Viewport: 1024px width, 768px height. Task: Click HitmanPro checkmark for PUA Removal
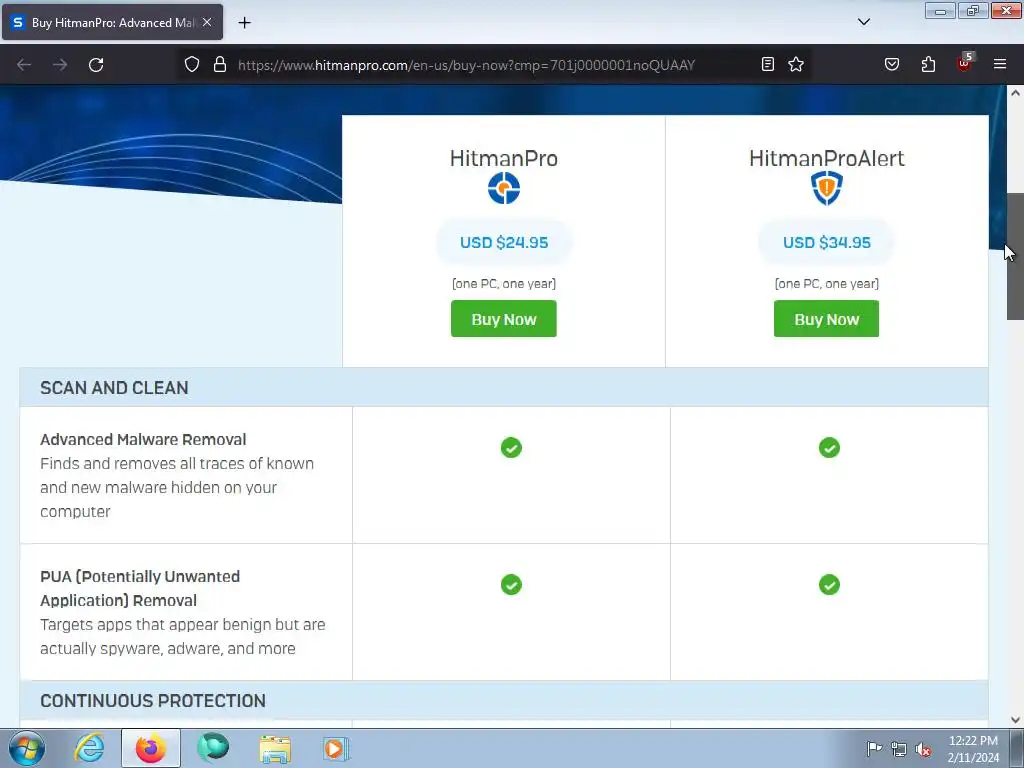pos(511,584)
